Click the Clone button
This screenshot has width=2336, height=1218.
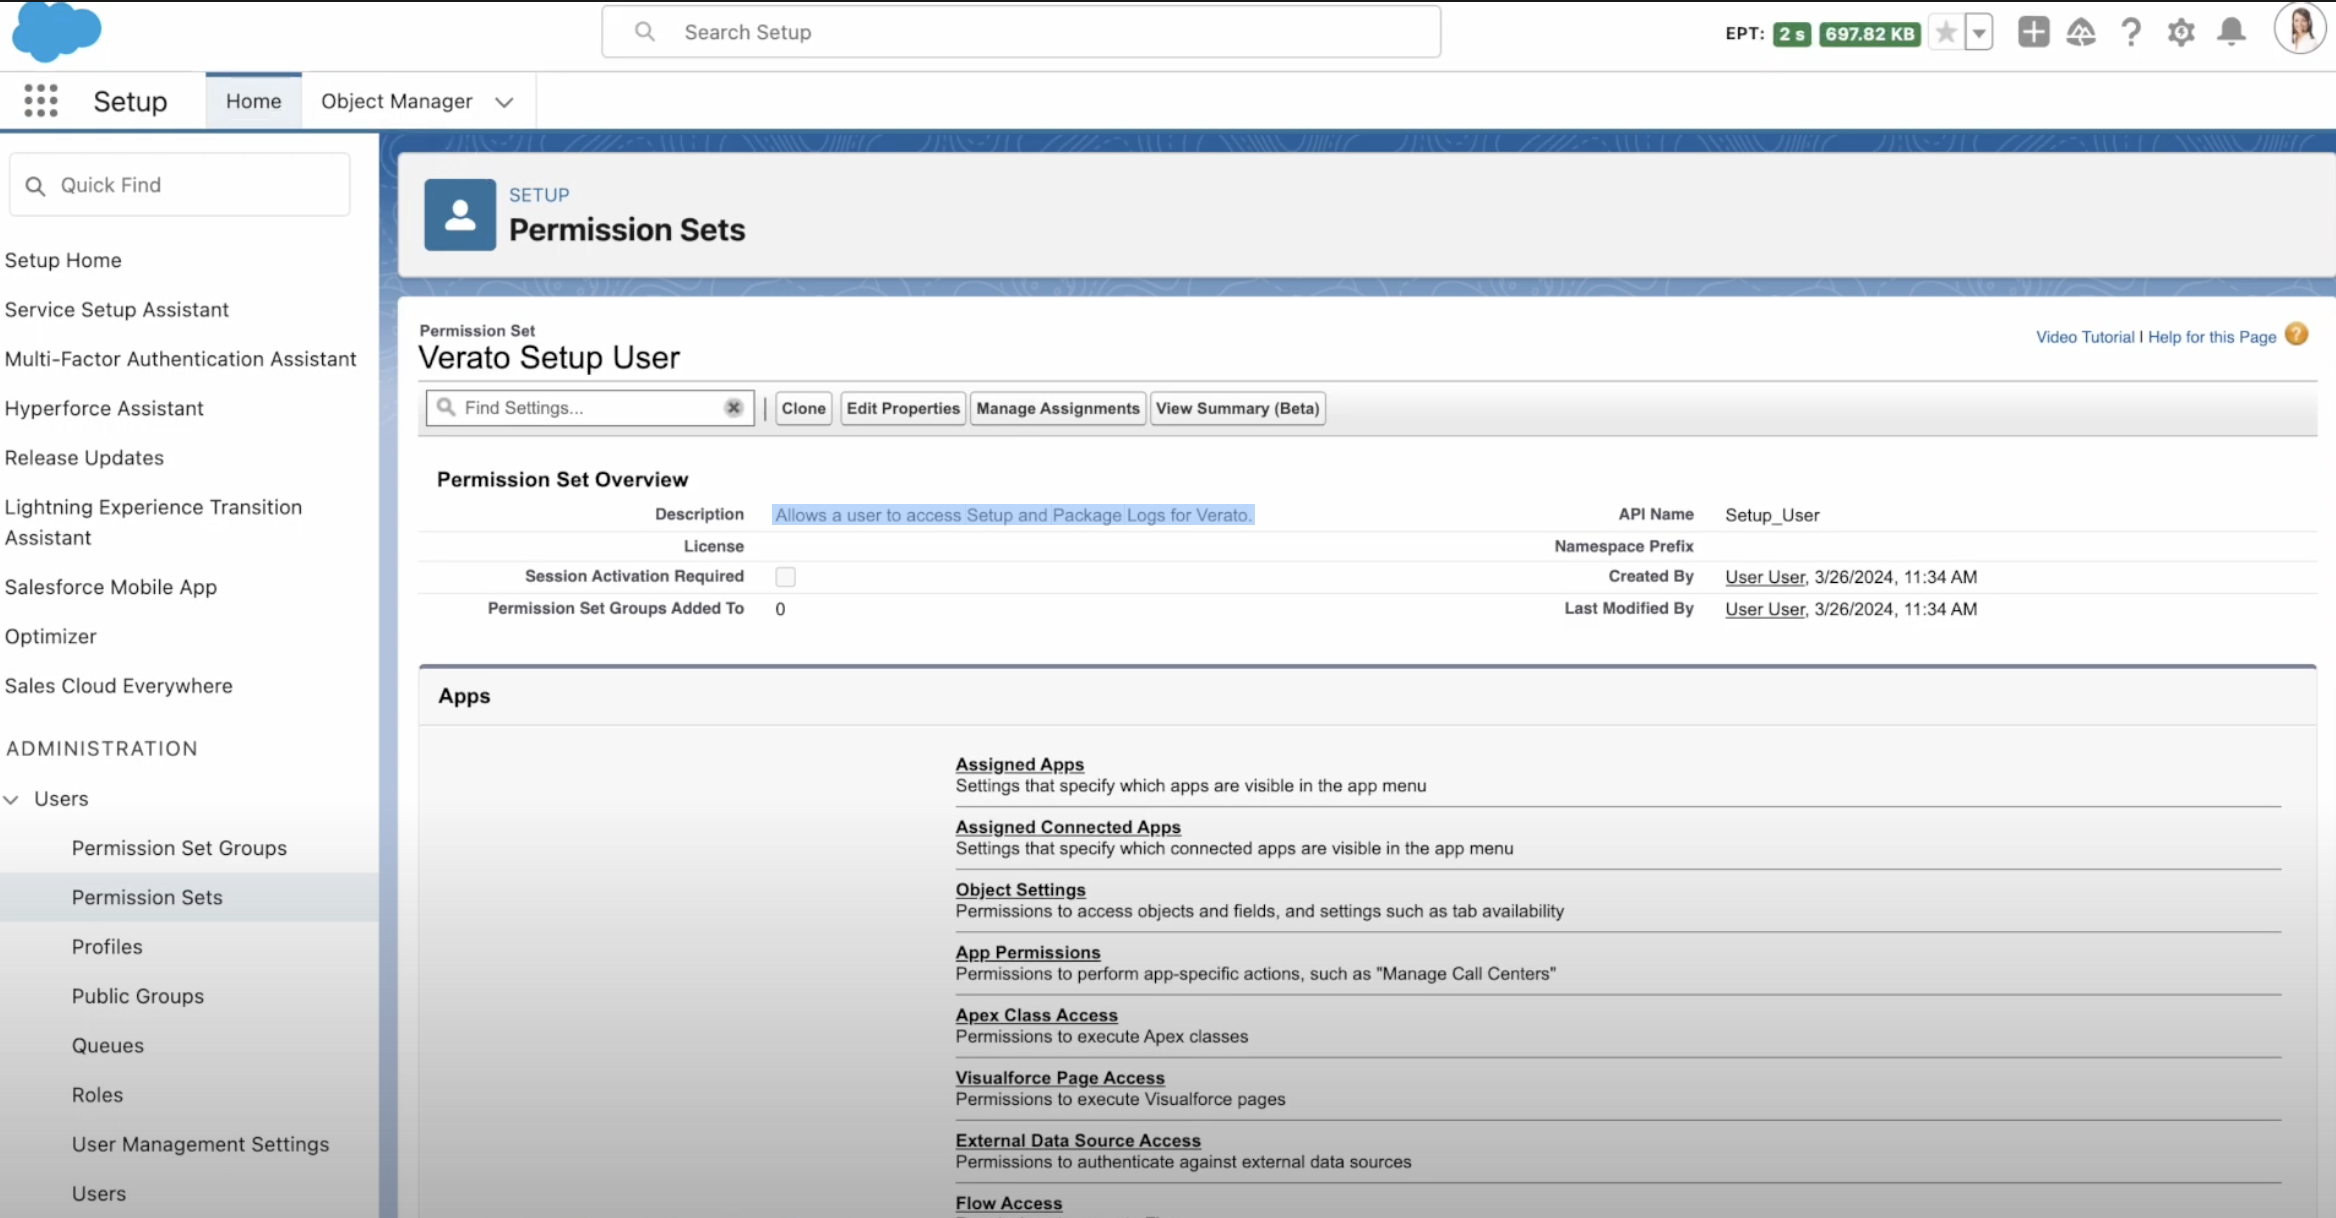point(804,408)
